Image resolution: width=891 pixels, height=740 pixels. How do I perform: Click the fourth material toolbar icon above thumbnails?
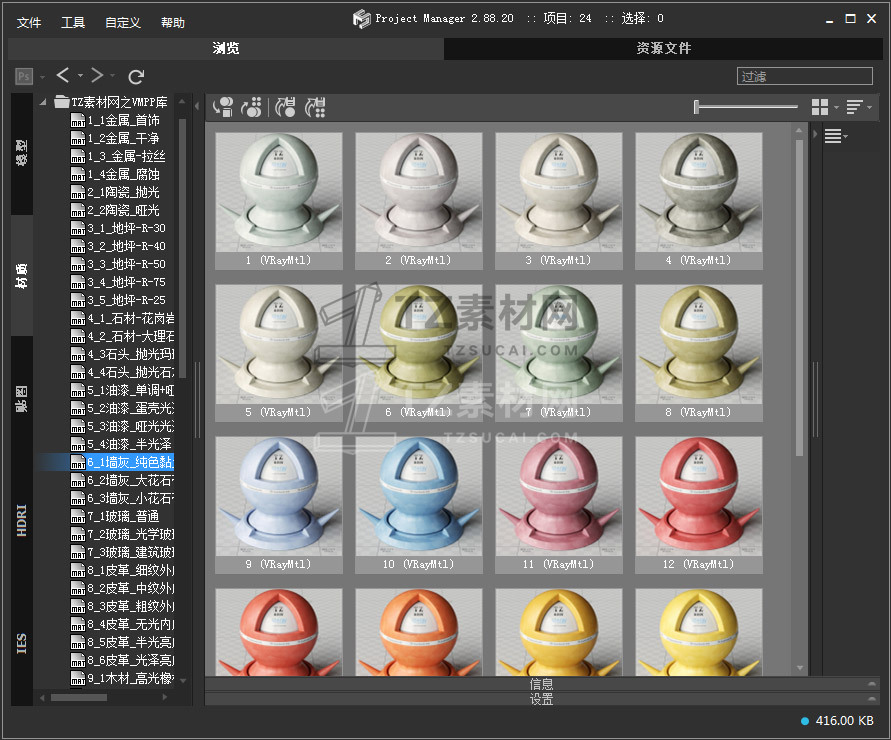315,106
